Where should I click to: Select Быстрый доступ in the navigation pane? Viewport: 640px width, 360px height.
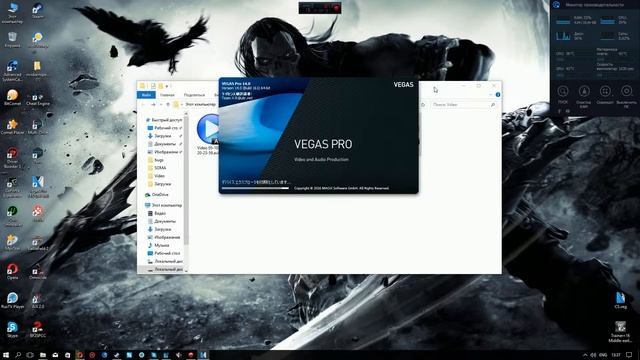pos(164,120)
